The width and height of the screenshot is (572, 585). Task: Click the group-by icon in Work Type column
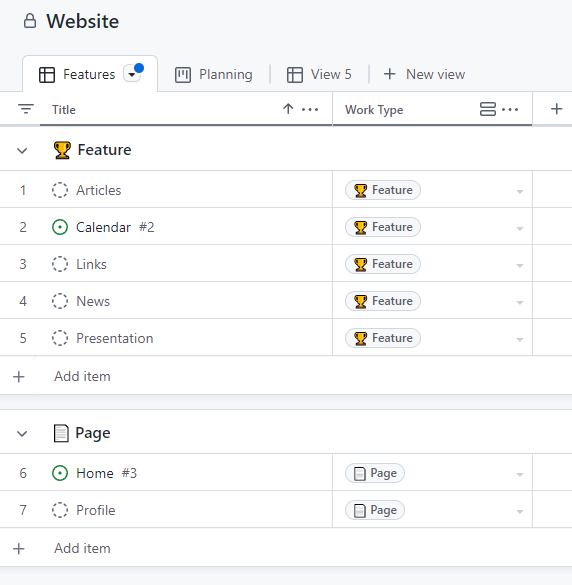[x=488, y=109]
